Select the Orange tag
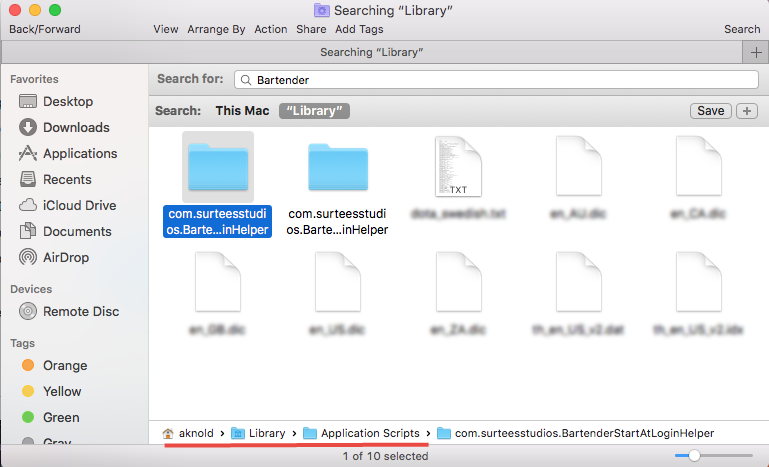This screenshot has width=769, height=467. (x=54, y=365)
